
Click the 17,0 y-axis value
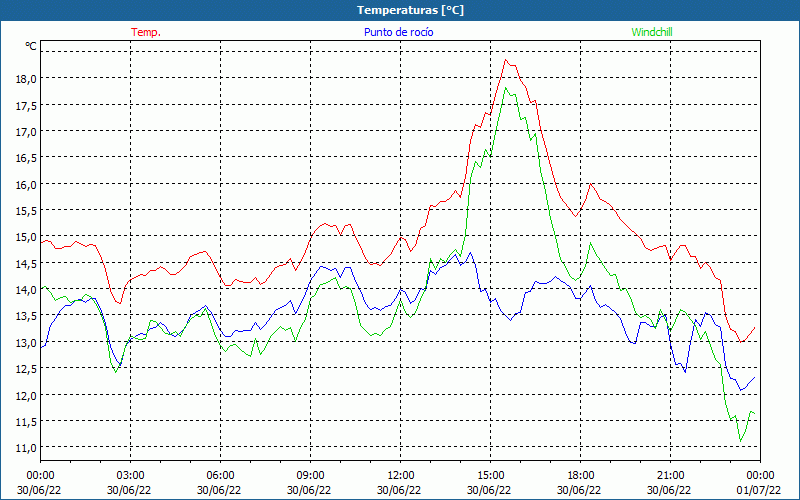tap(27, 132)
